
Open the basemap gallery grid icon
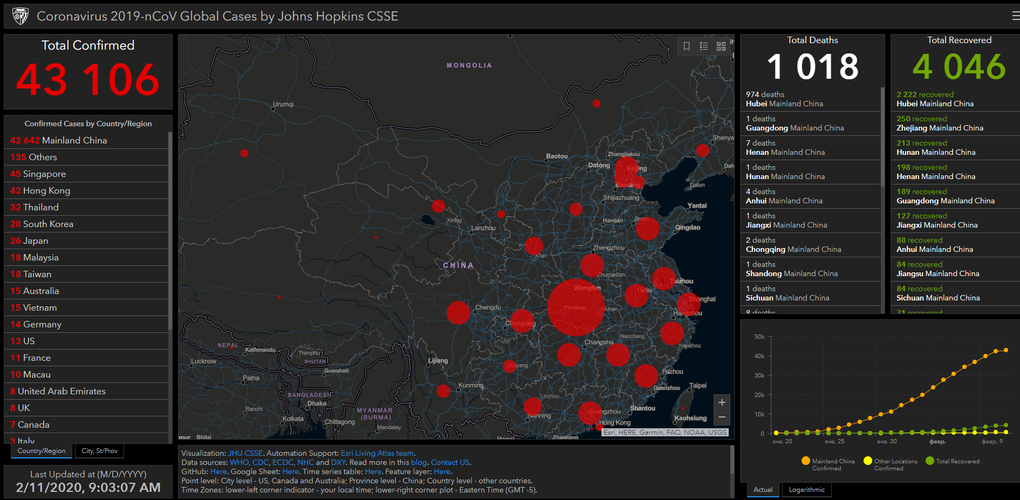point(721,46)
